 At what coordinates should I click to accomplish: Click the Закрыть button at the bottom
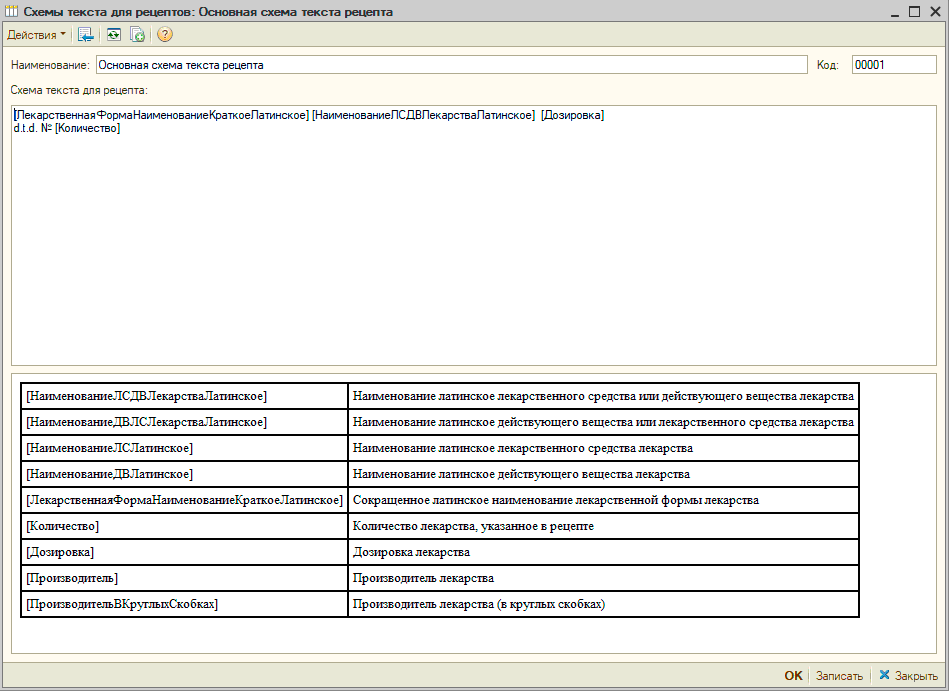[x=908, y=676]
